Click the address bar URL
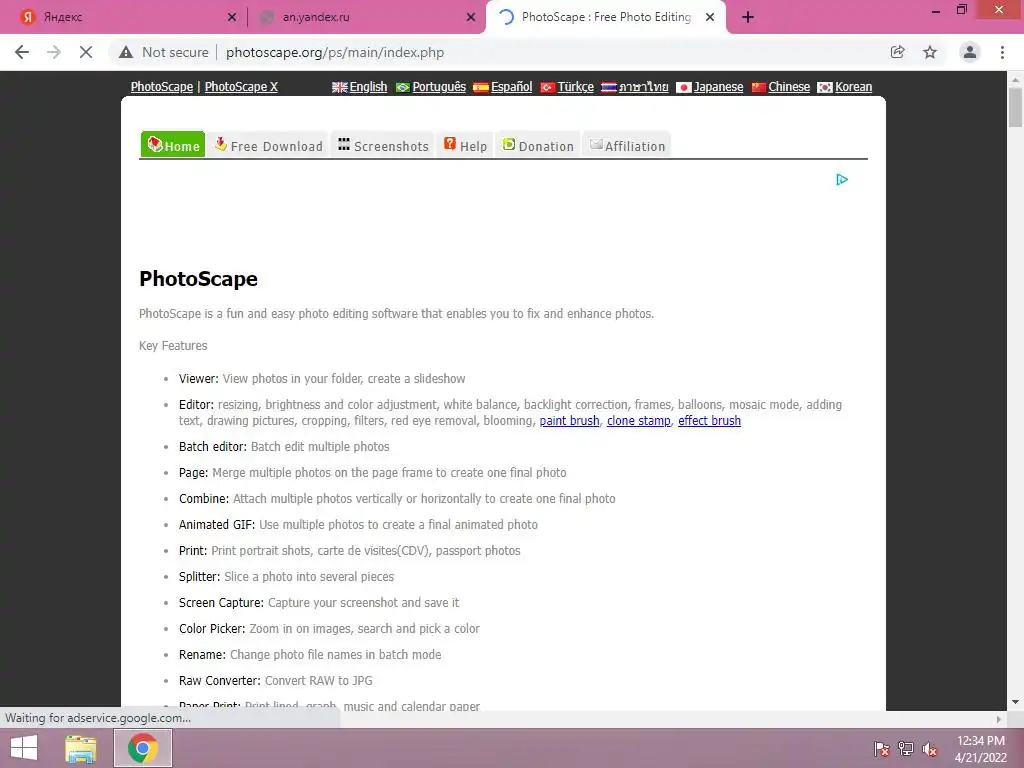The image size is (1024, 768). coord(335,52)
